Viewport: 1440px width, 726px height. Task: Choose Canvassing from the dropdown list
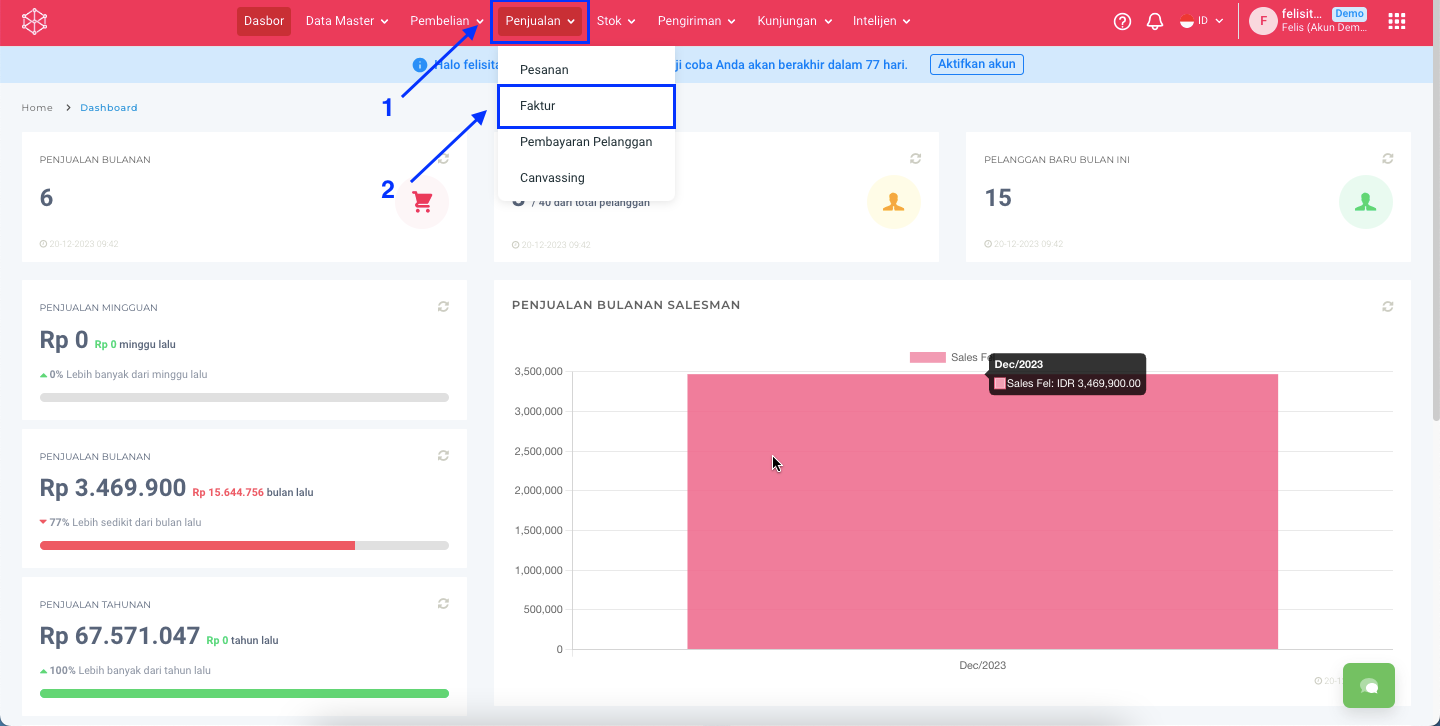552,178
